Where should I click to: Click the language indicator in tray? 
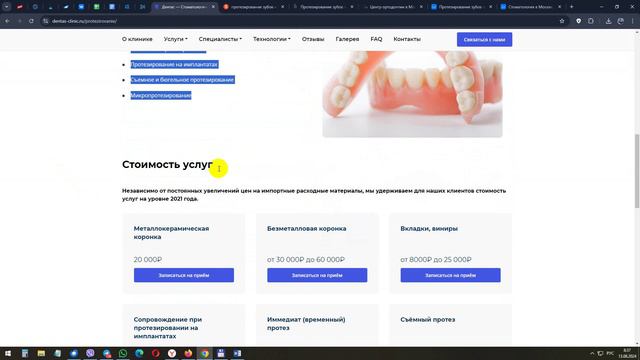pos(610,353)
